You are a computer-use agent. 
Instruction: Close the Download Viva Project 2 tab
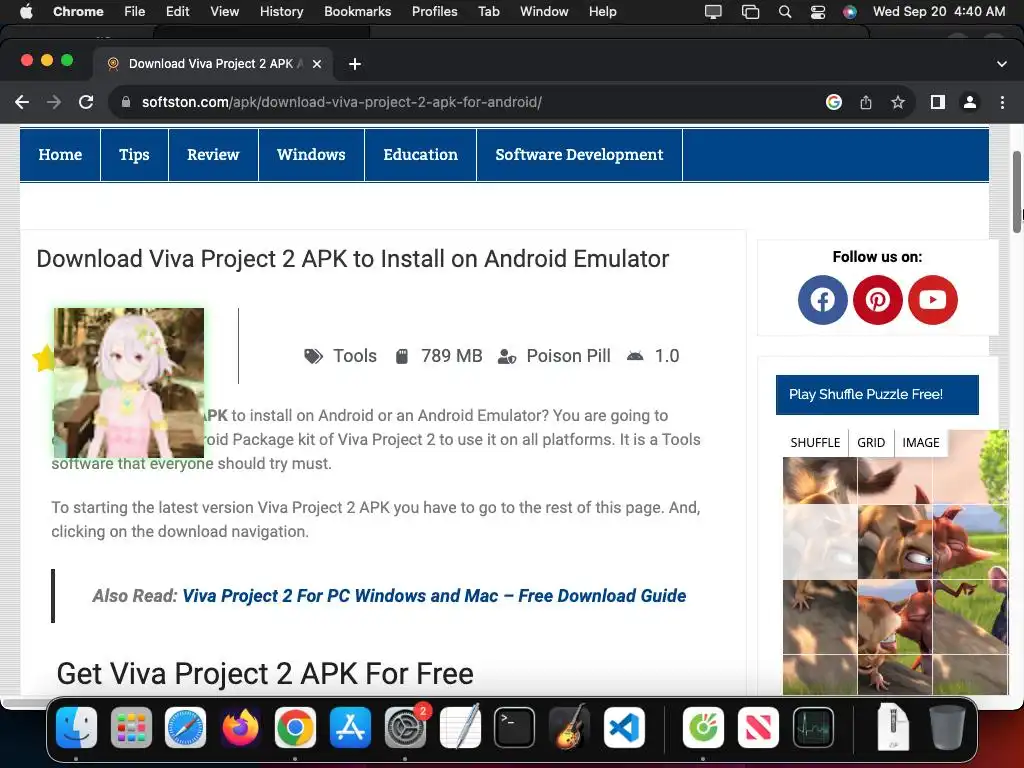tap(317, 64)
